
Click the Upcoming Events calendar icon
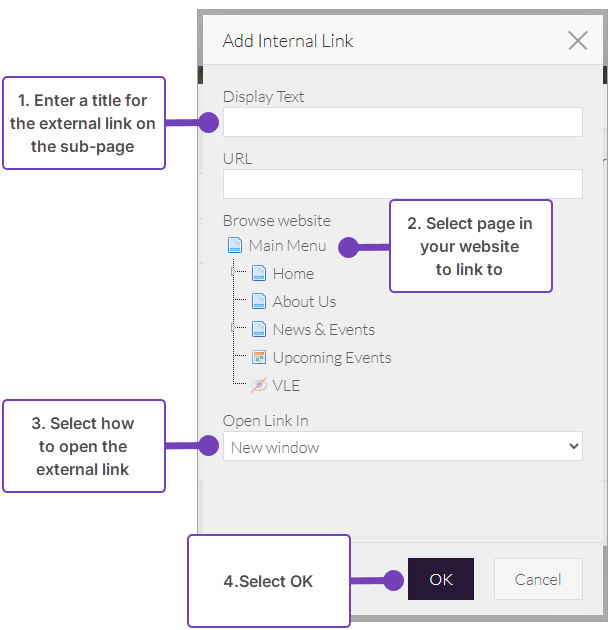(x=259, y=357)
